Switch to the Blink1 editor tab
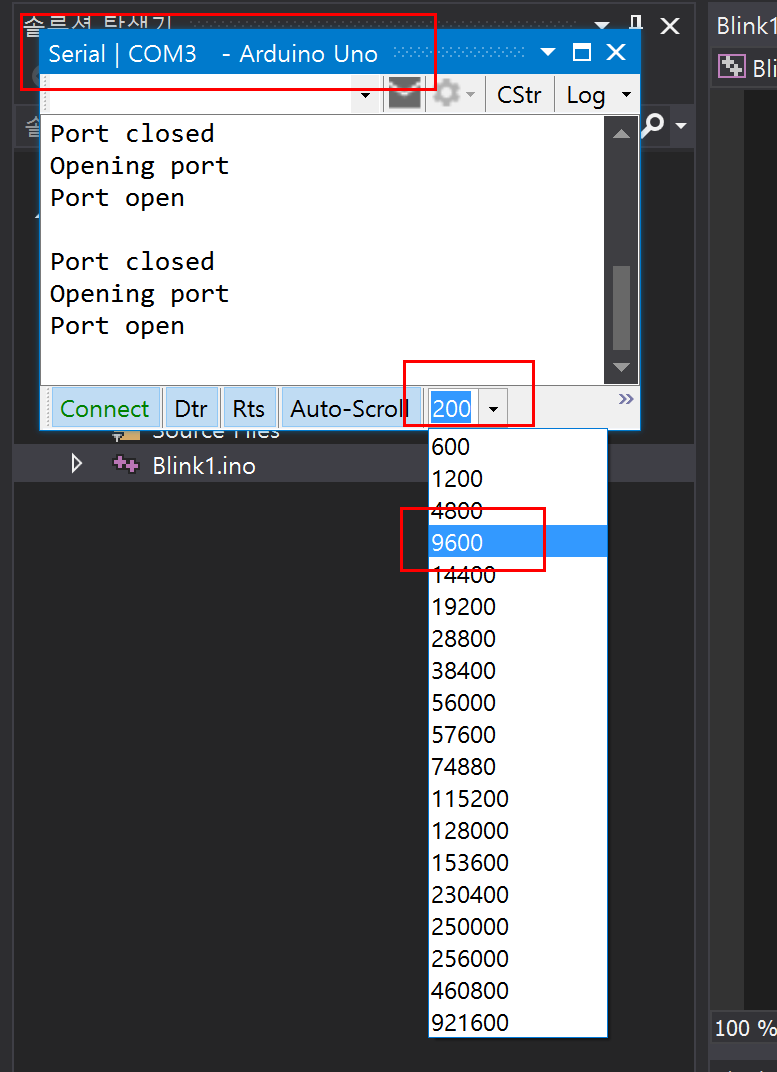Viewport: 777px width, 1072px height. click(x=746, y=25)
